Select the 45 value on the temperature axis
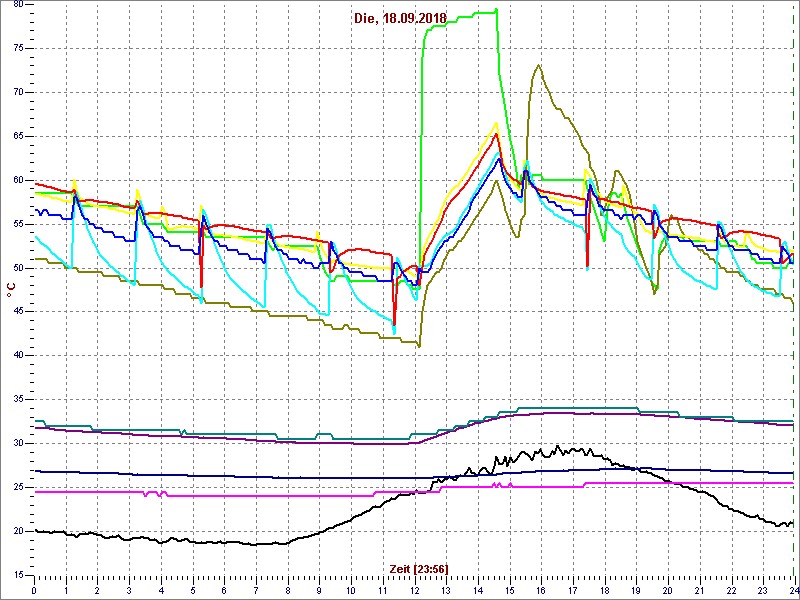This screenshot has height=600, width=800. [x=16, y=312]
